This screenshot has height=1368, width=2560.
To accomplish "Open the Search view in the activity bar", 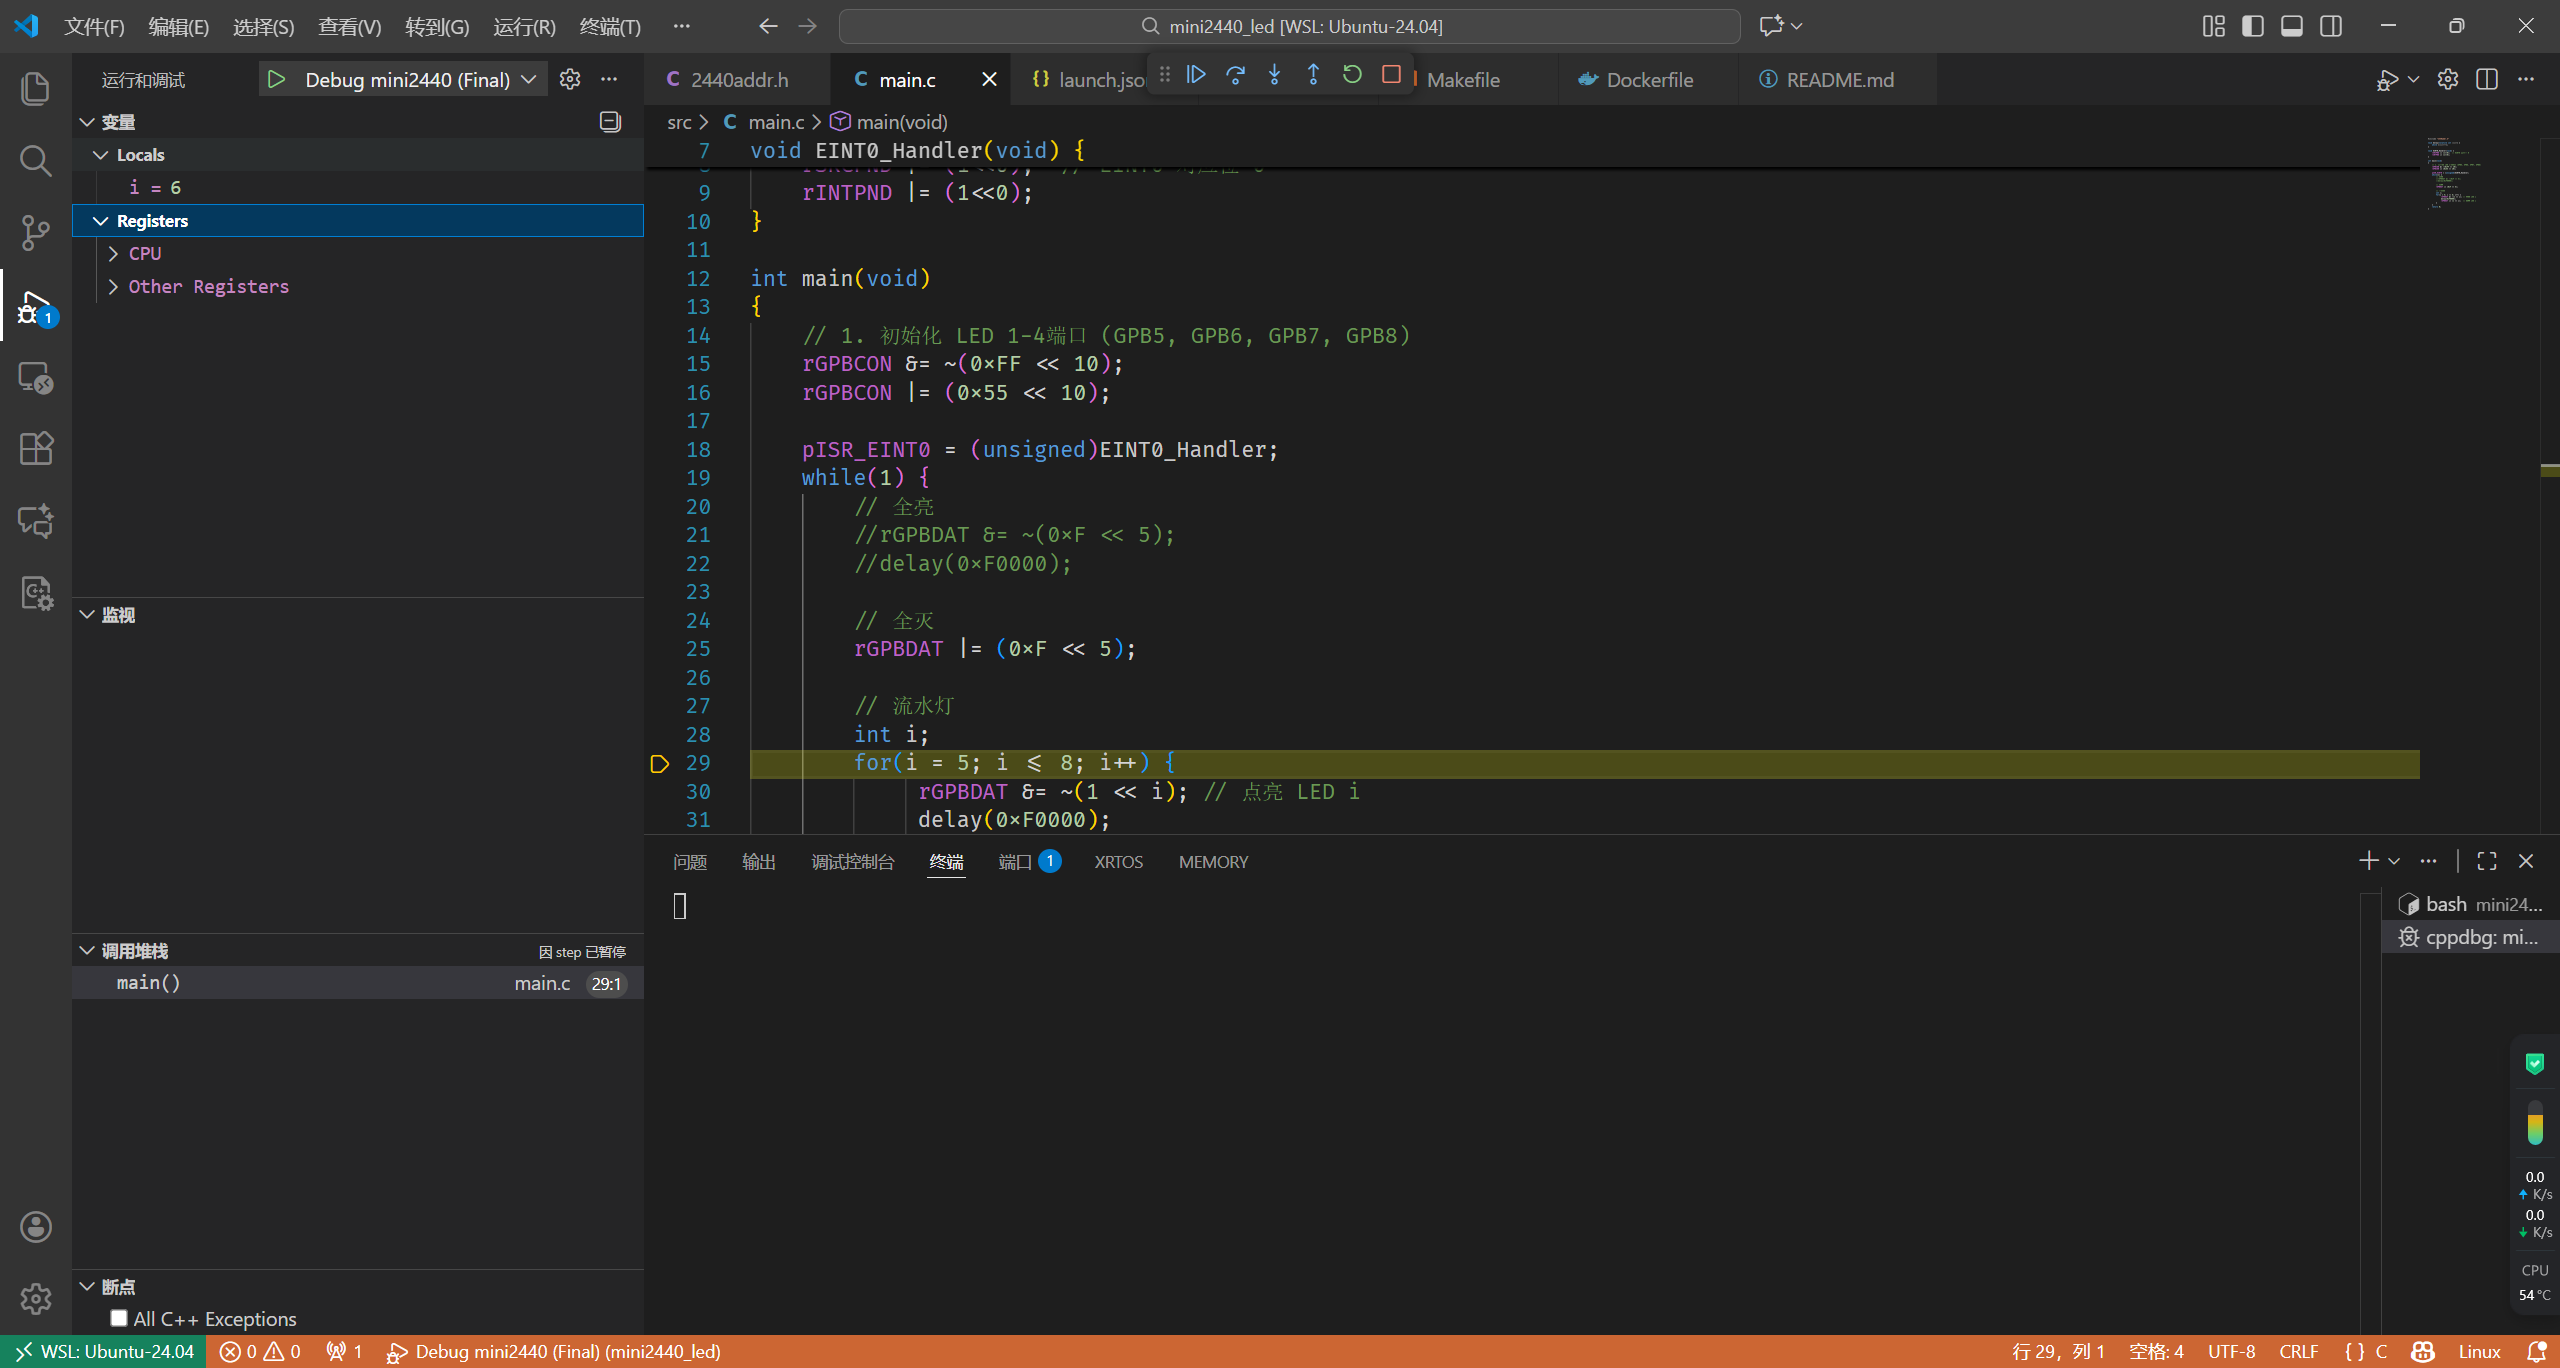I will pyautogui.click(x=36, y=160).
